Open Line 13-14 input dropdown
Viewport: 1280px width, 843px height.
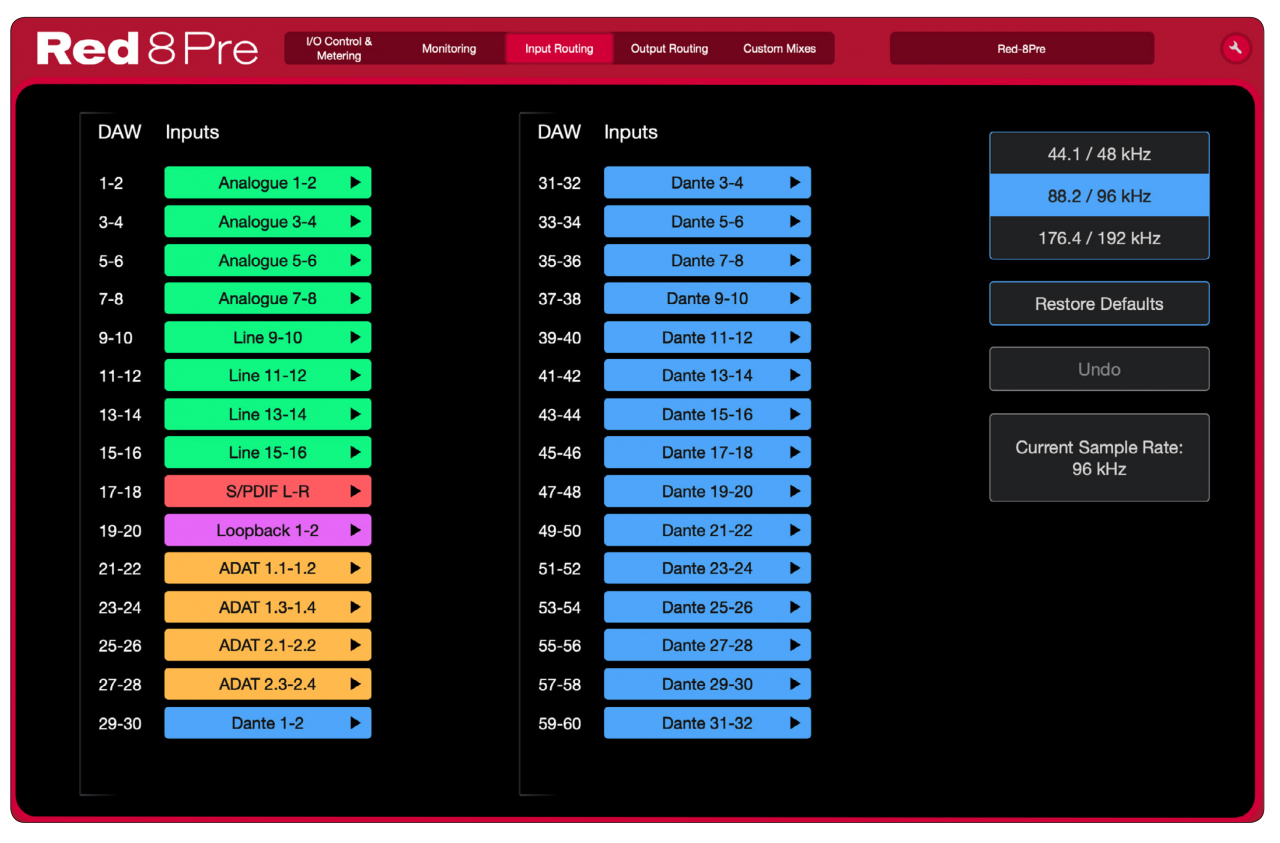tap(268, 414)
